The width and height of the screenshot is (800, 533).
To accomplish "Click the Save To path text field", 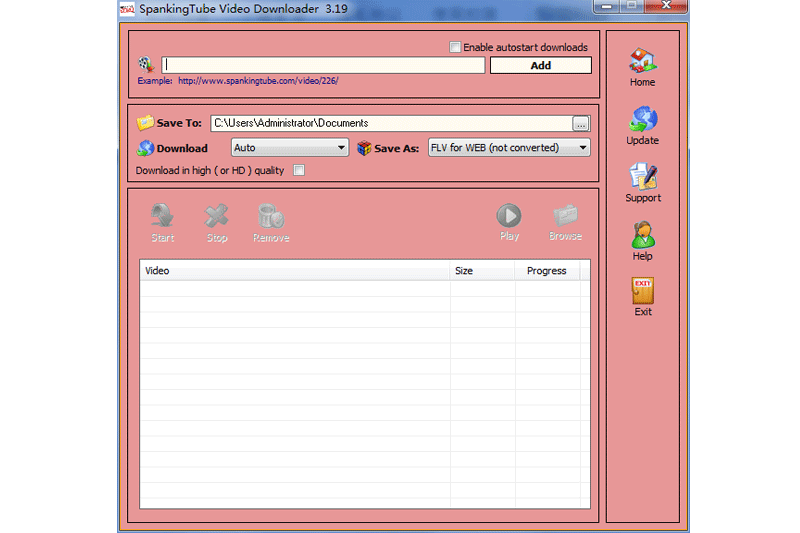I will pyautogui.click(x=391, y=123).
